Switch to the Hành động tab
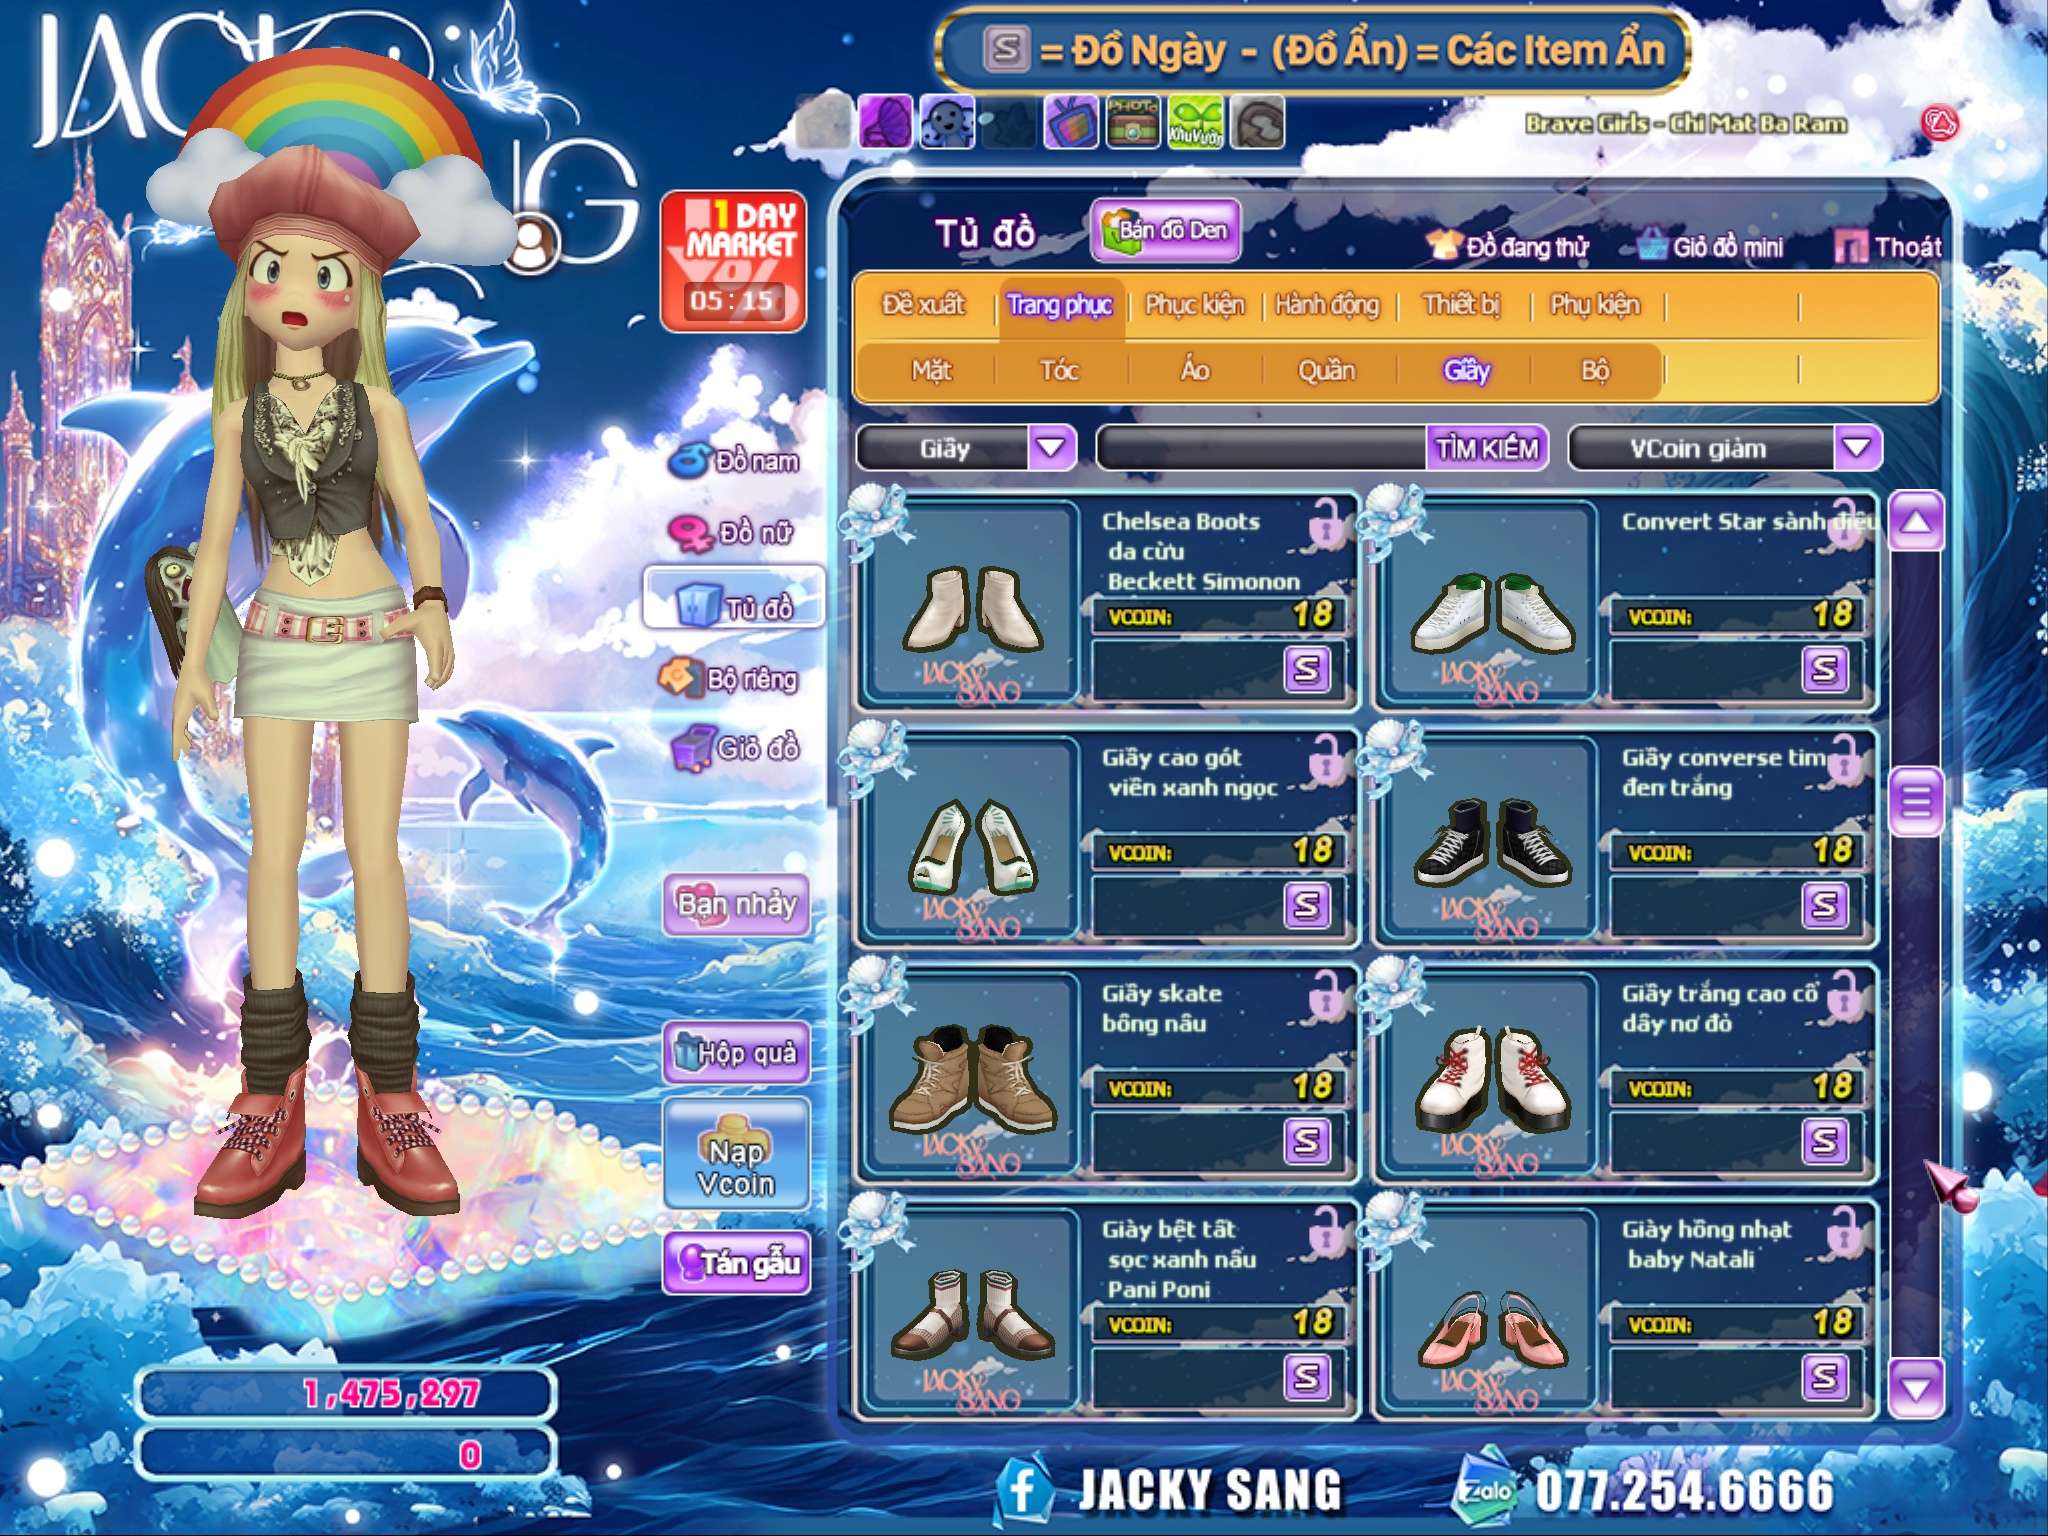 [x=1327, y=305]
